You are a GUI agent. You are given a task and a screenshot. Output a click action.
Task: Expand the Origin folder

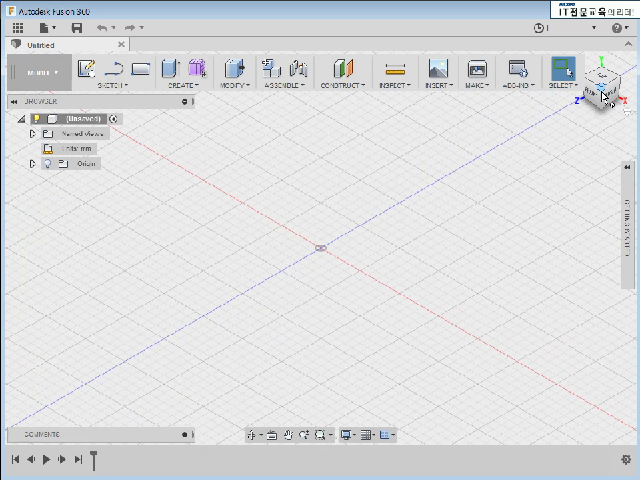(32, 164)
